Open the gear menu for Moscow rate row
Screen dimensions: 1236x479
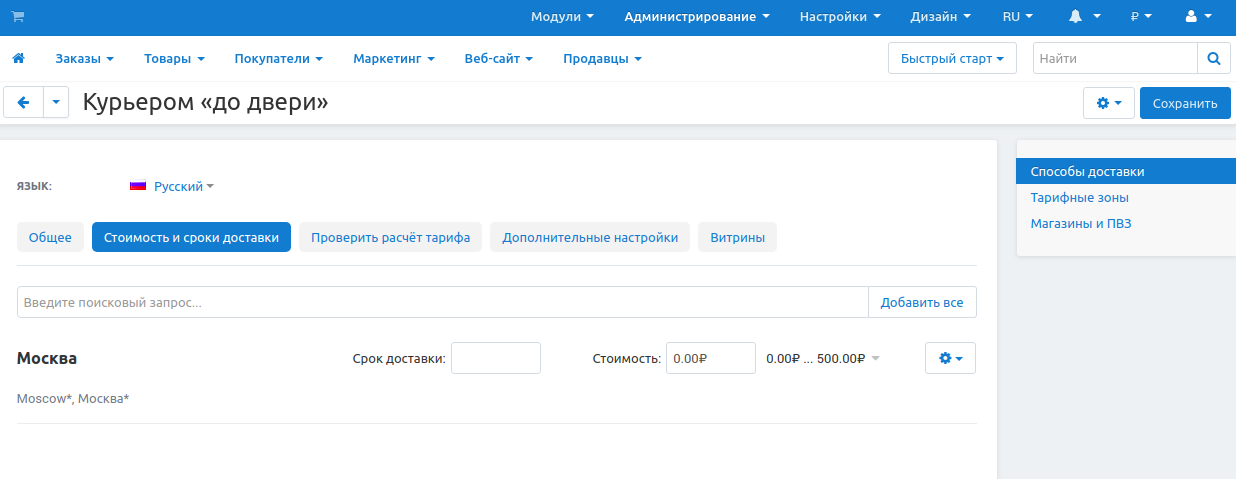point(950,358)
